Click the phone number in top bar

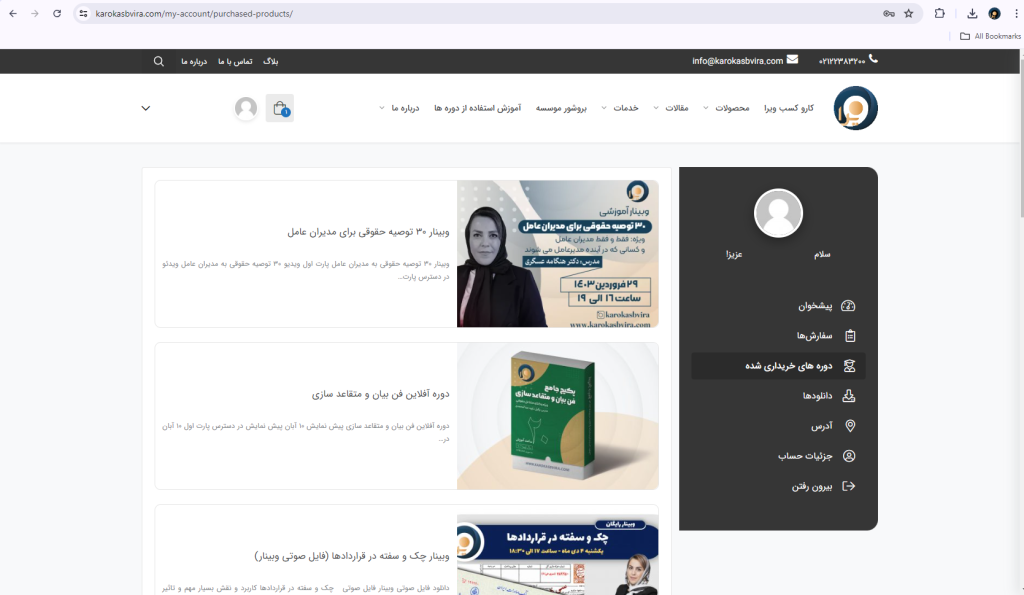pyautogui.click(x=842, y=61)
